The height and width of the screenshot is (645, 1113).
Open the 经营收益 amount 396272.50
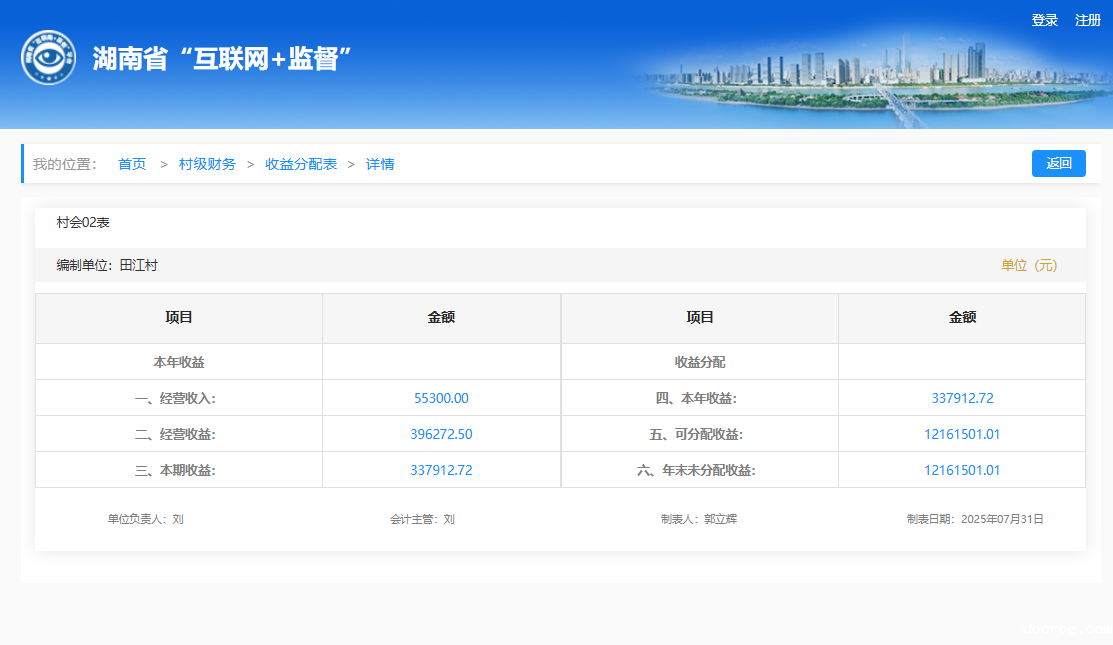click(x=441, y=434)
